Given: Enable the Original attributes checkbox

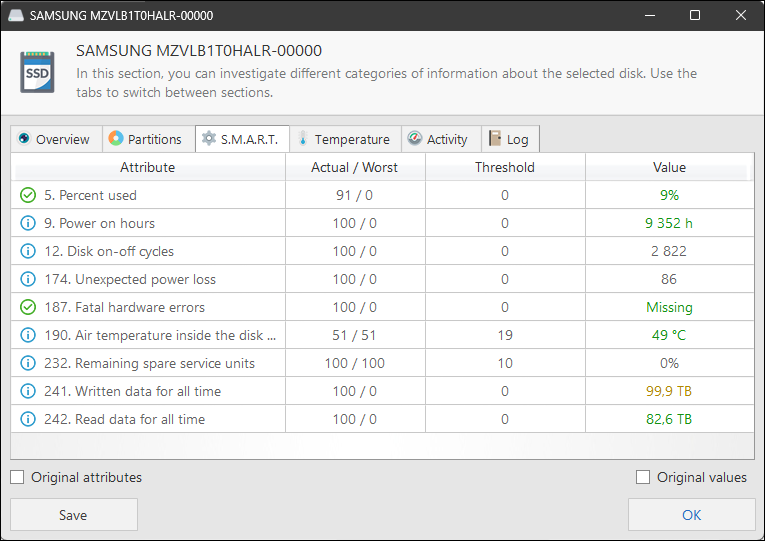Looking at the screenshot, I should point(18,477).
